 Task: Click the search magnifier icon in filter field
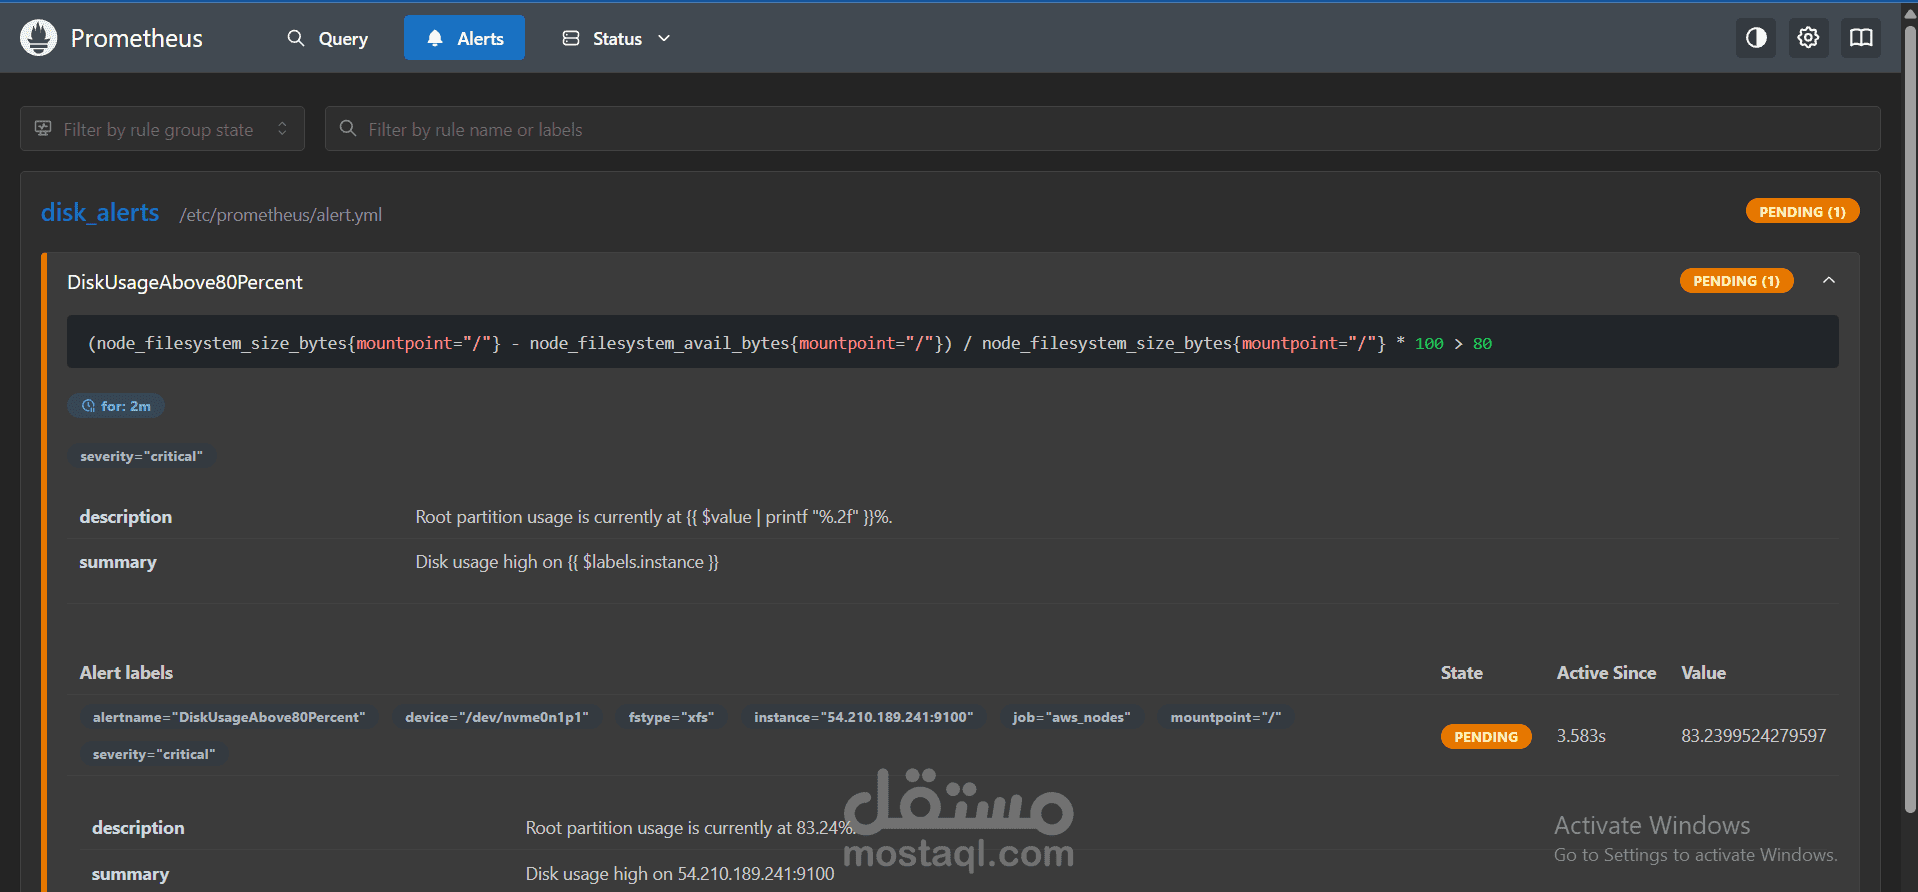click(x=348, y=128)
